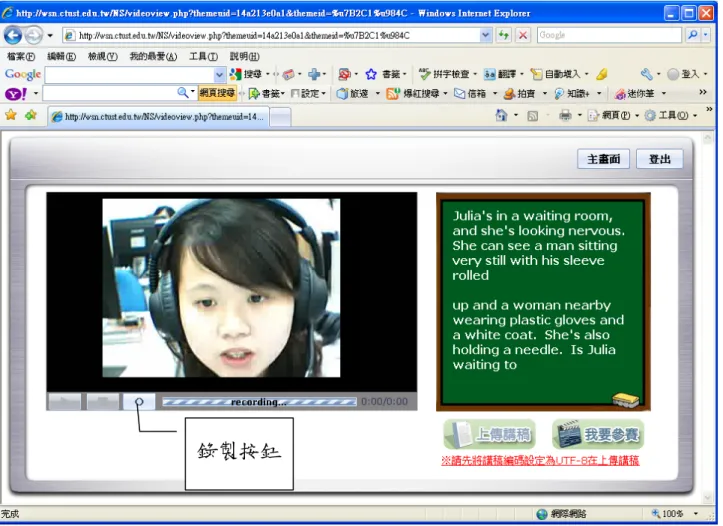
Task: Toggle the 設定 checkbox in Yahoo toolbar
Action: (295, 94)
